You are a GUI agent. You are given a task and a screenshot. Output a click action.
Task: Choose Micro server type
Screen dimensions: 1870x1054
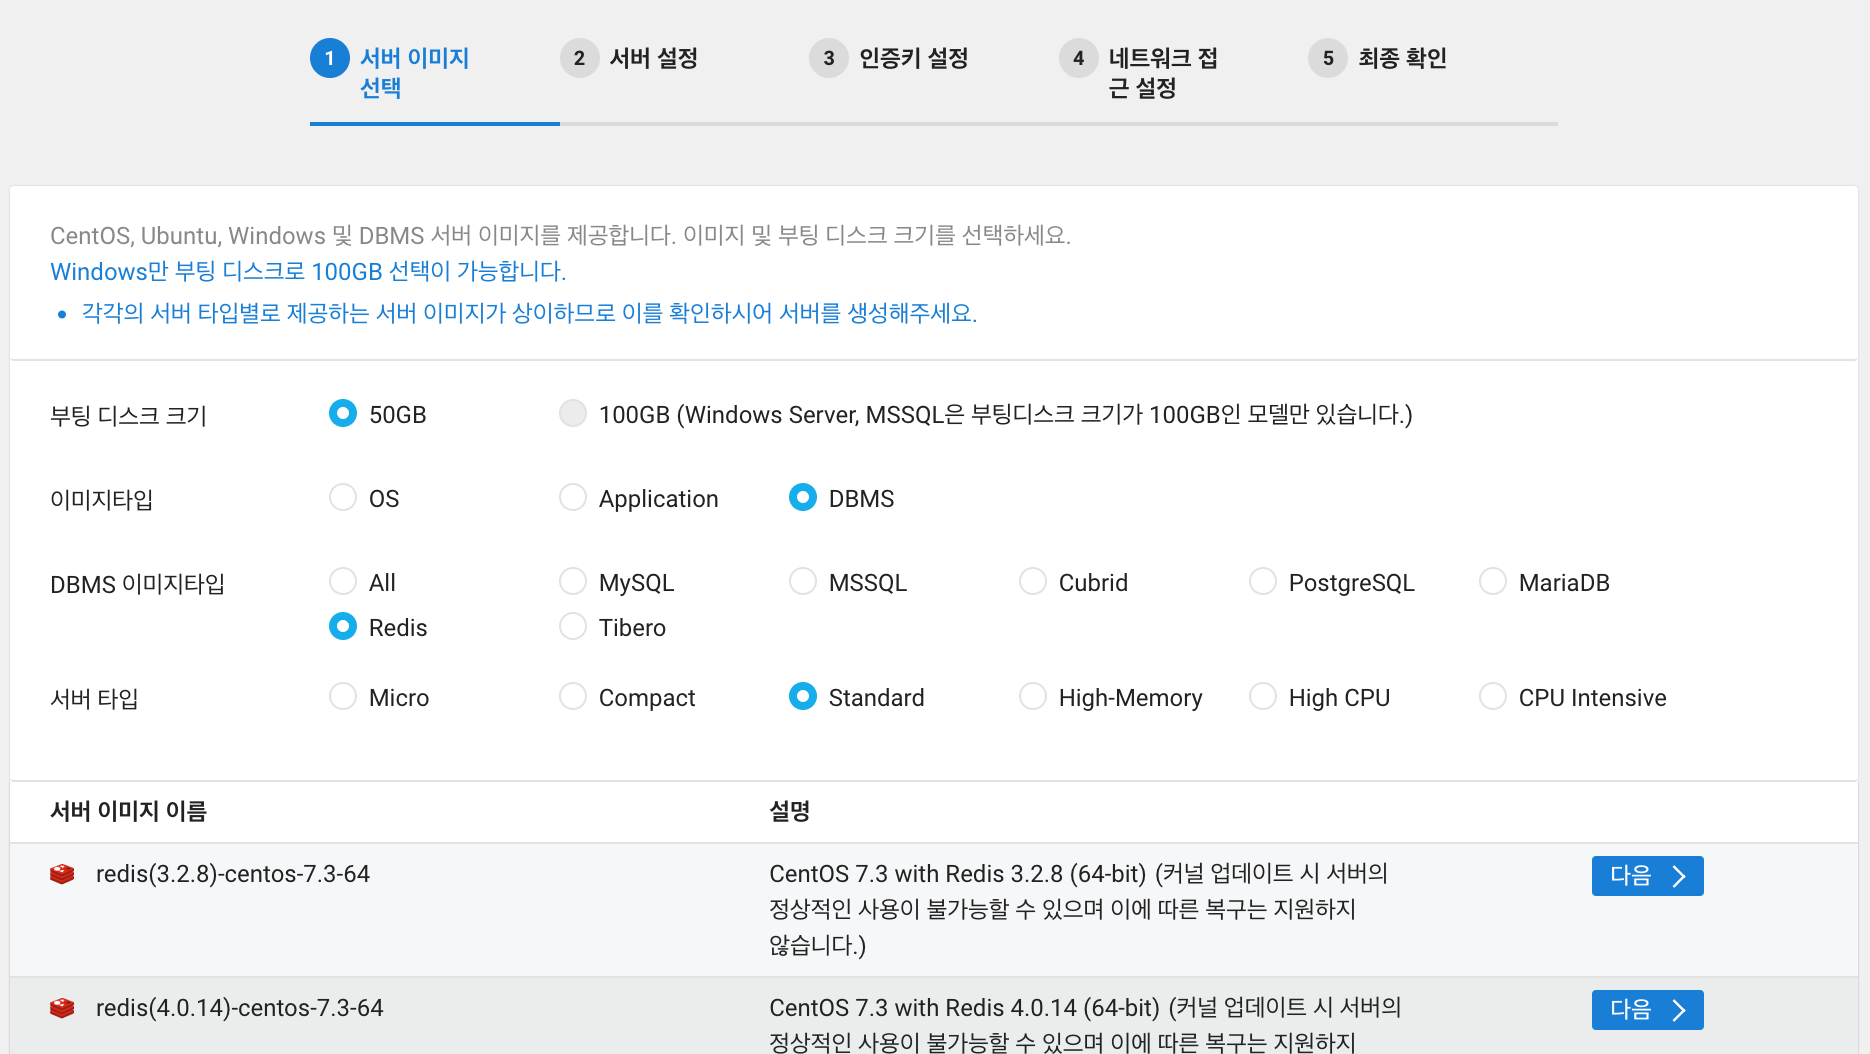click(343, 696)
